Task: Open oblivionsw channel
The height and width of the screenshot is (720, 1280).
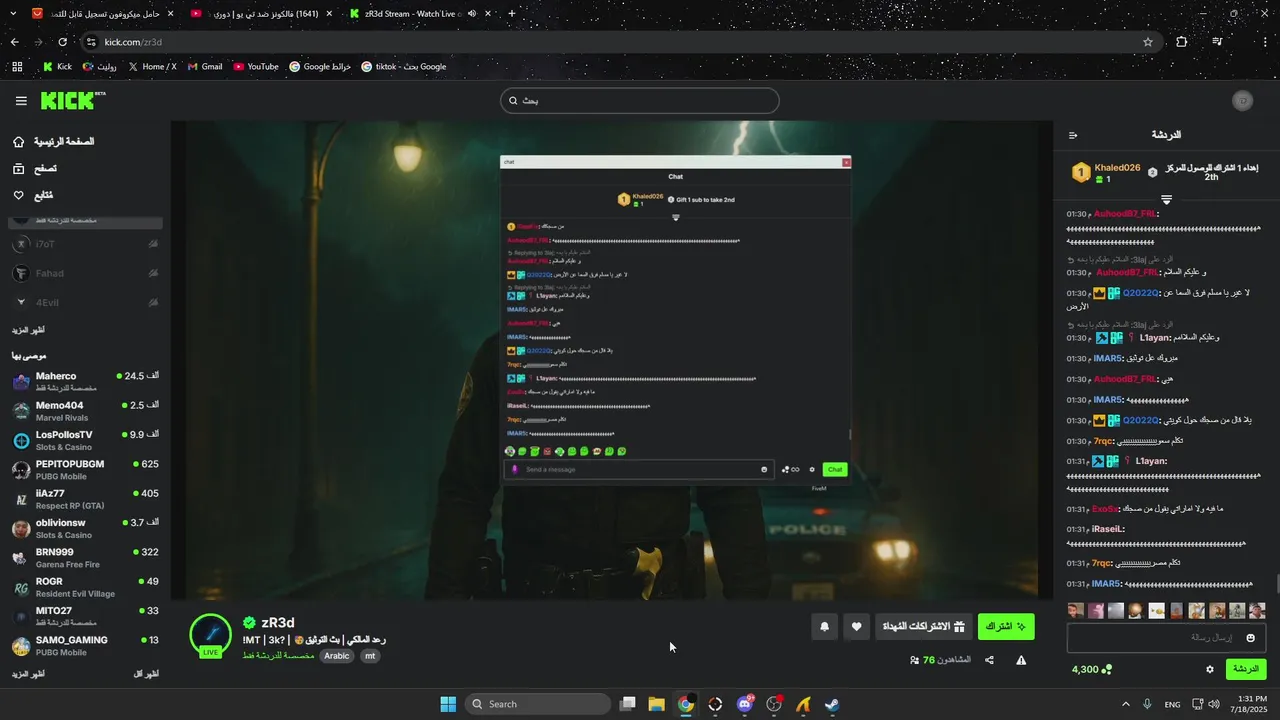Action: pyautogui.click(x=85, y=528)
